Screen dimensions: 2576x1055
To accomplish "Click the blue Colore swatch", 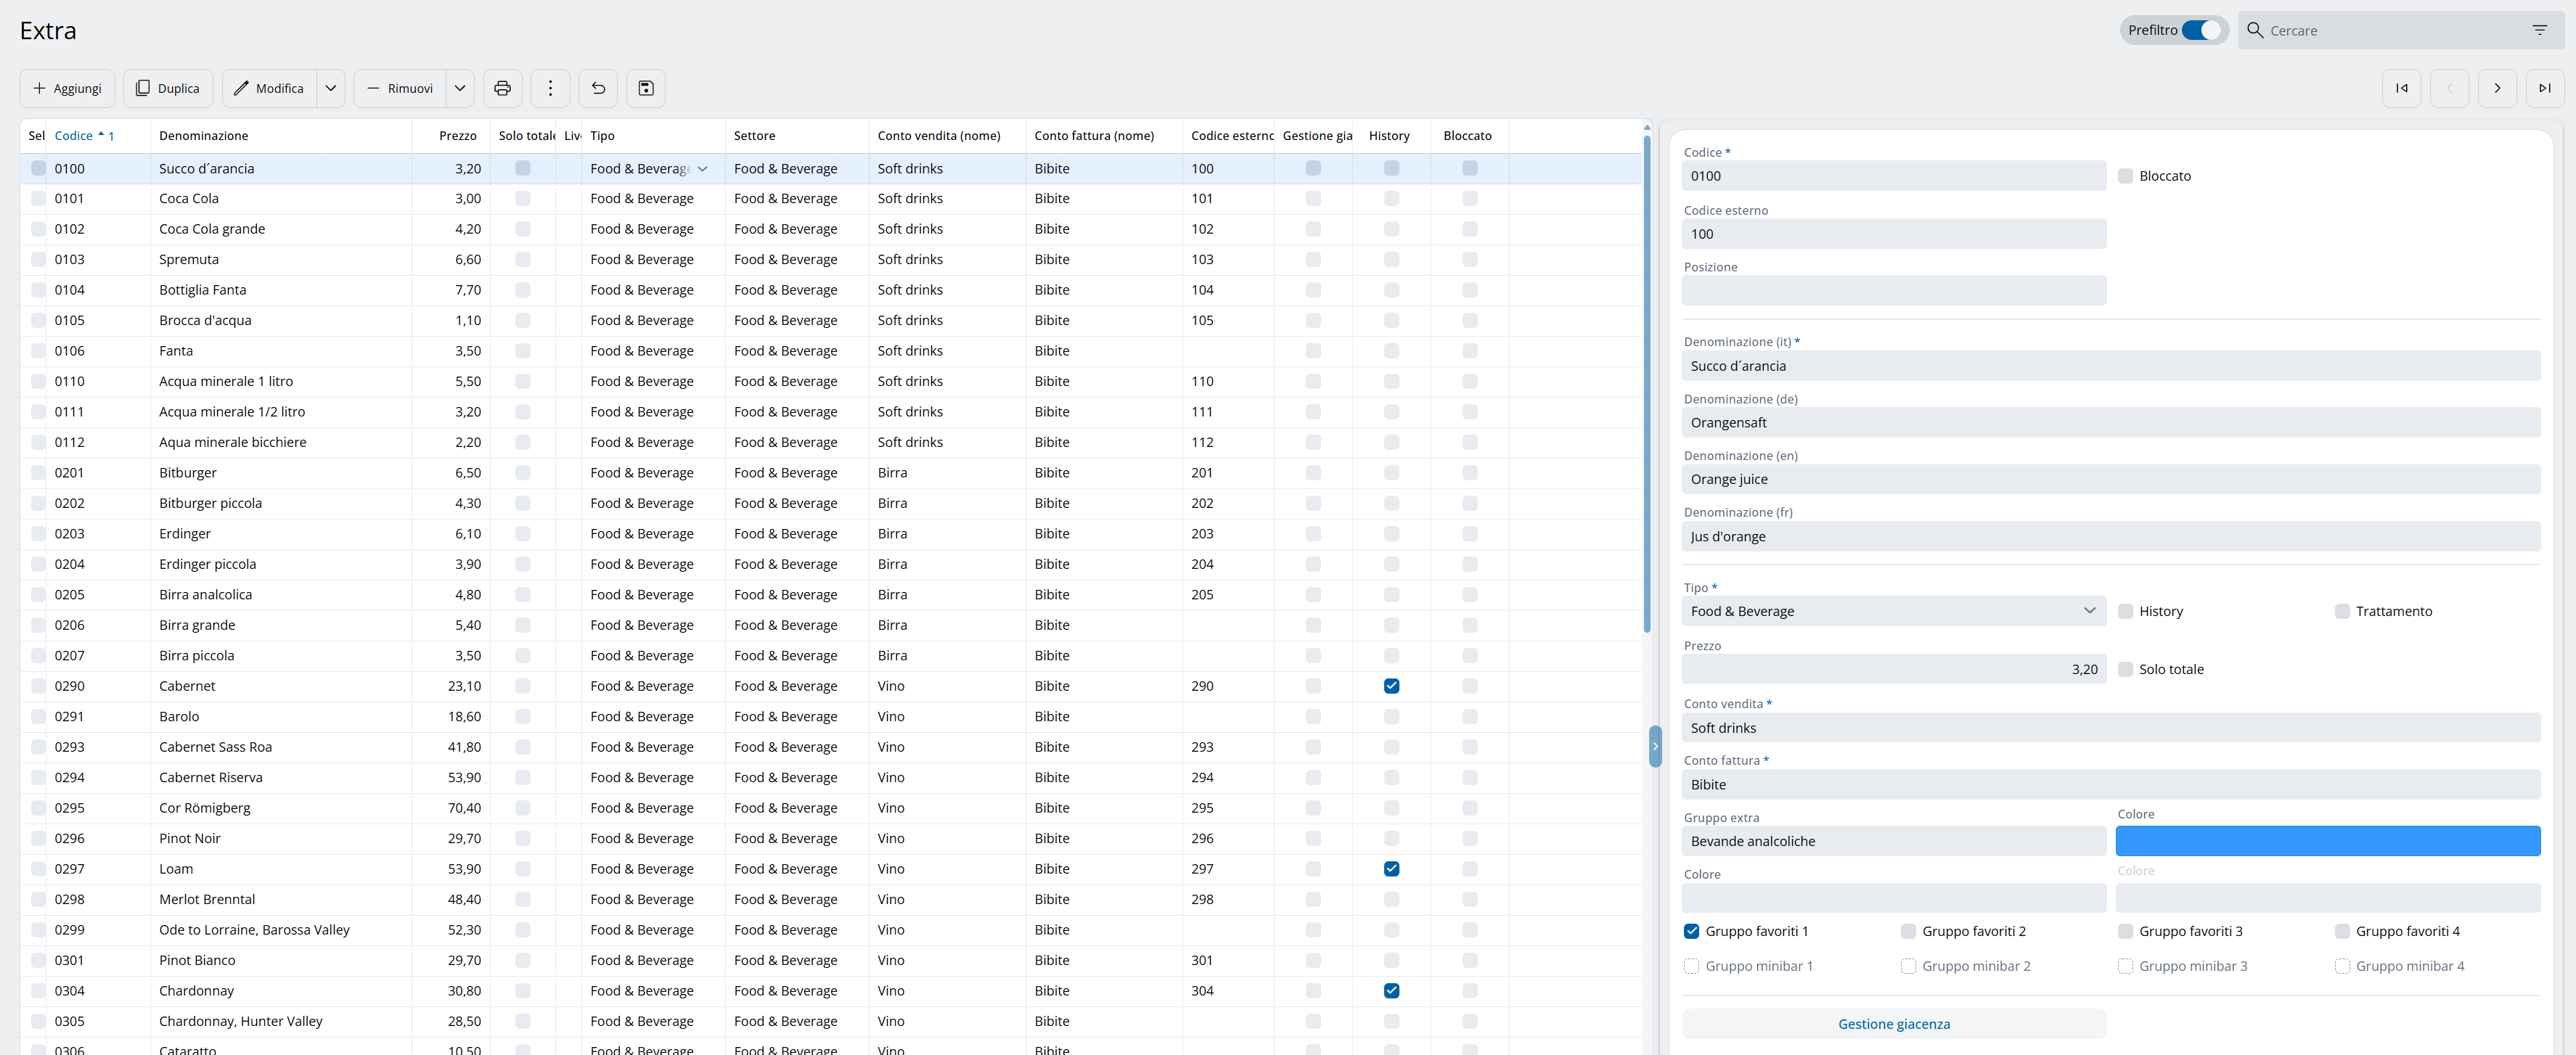I will 2327,841.
